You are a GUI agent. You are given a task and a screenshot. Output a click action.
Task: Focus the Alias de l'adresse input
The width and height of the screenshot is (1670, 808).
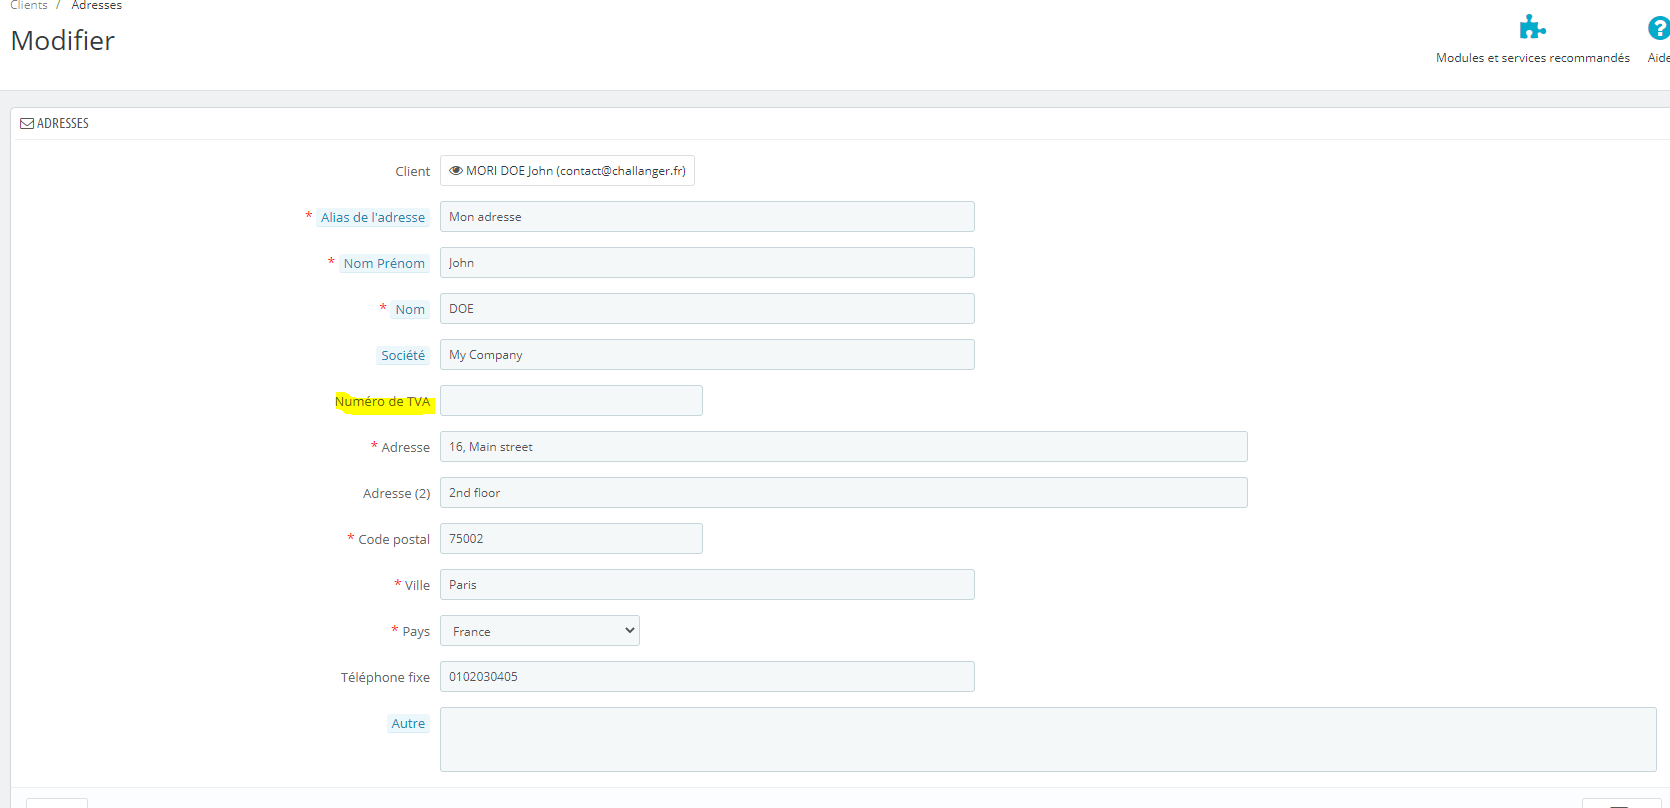click(707, 217)
